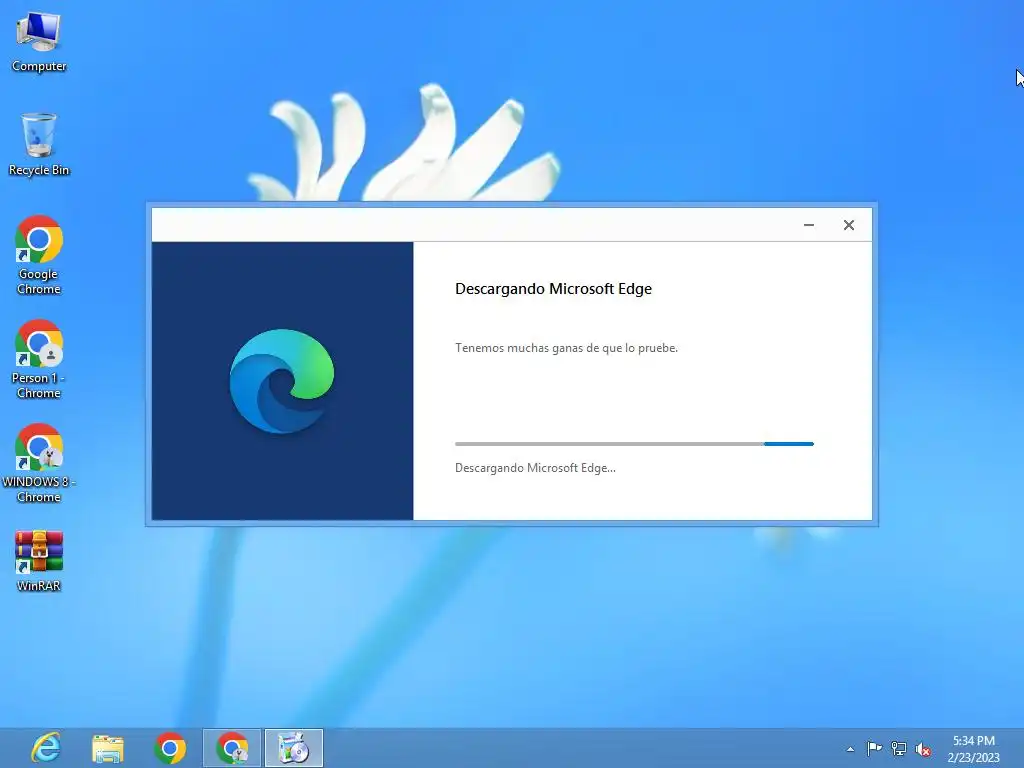
Task: Select the WINDOWS 8 - Chrome shortcut
Action: click(x=39, y=463)
